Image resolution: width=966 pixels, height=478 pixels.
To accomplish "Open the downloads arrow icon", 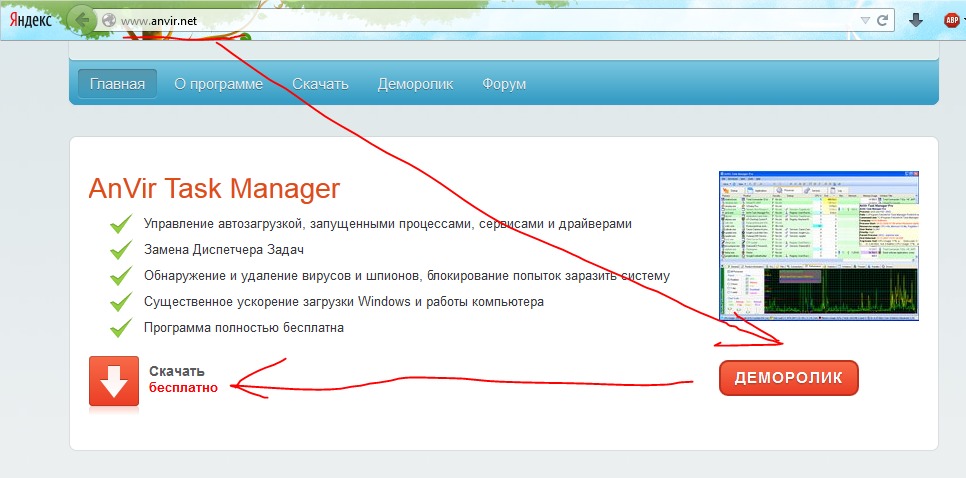I will pos(916,20).
